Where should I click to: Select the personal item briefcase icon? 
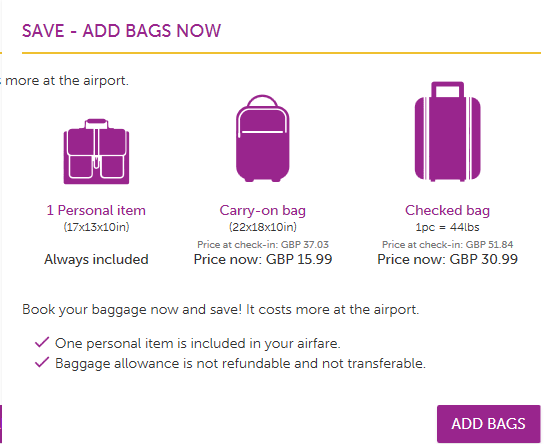click(x=96, y=151)
